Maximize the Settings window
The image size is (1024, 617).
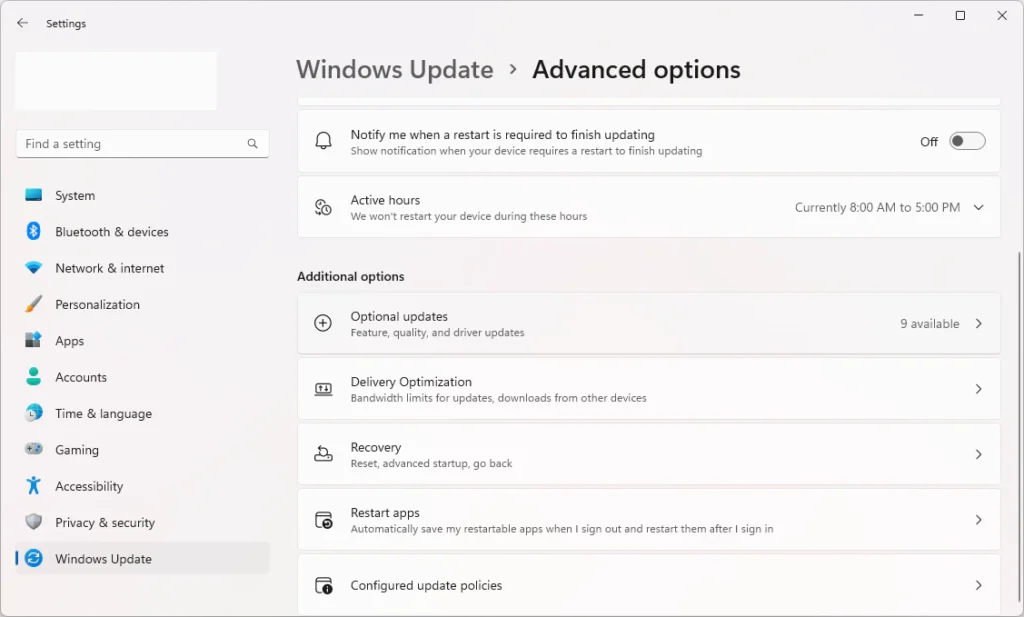pyautogui.click(x=960, y=15)
